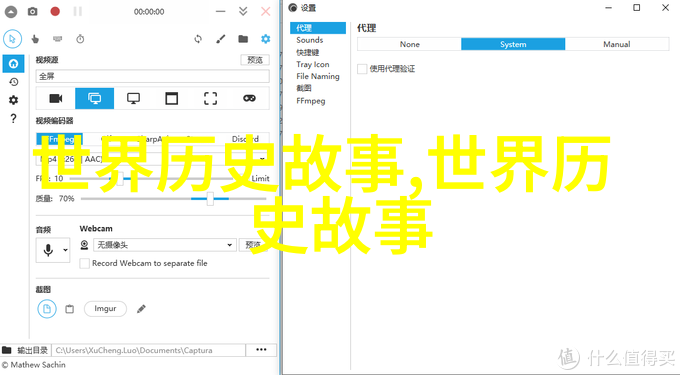Choose None proxy option

tap(409, 44)
